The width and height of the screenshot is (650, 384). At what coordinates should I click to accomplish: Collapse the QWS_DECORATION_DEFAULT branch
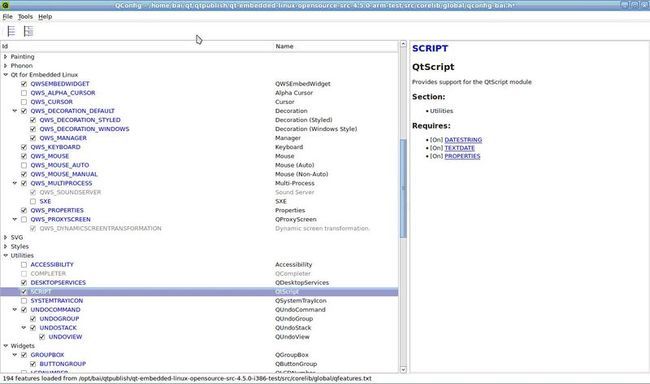click(15, 111)
